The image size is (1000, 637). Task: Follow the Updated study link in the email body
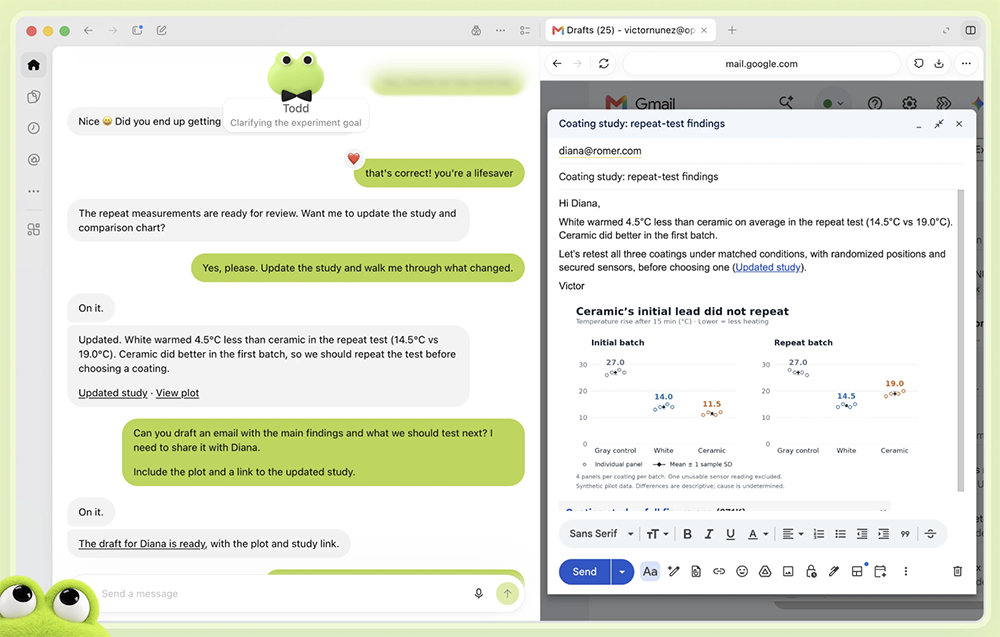point(768,267)
